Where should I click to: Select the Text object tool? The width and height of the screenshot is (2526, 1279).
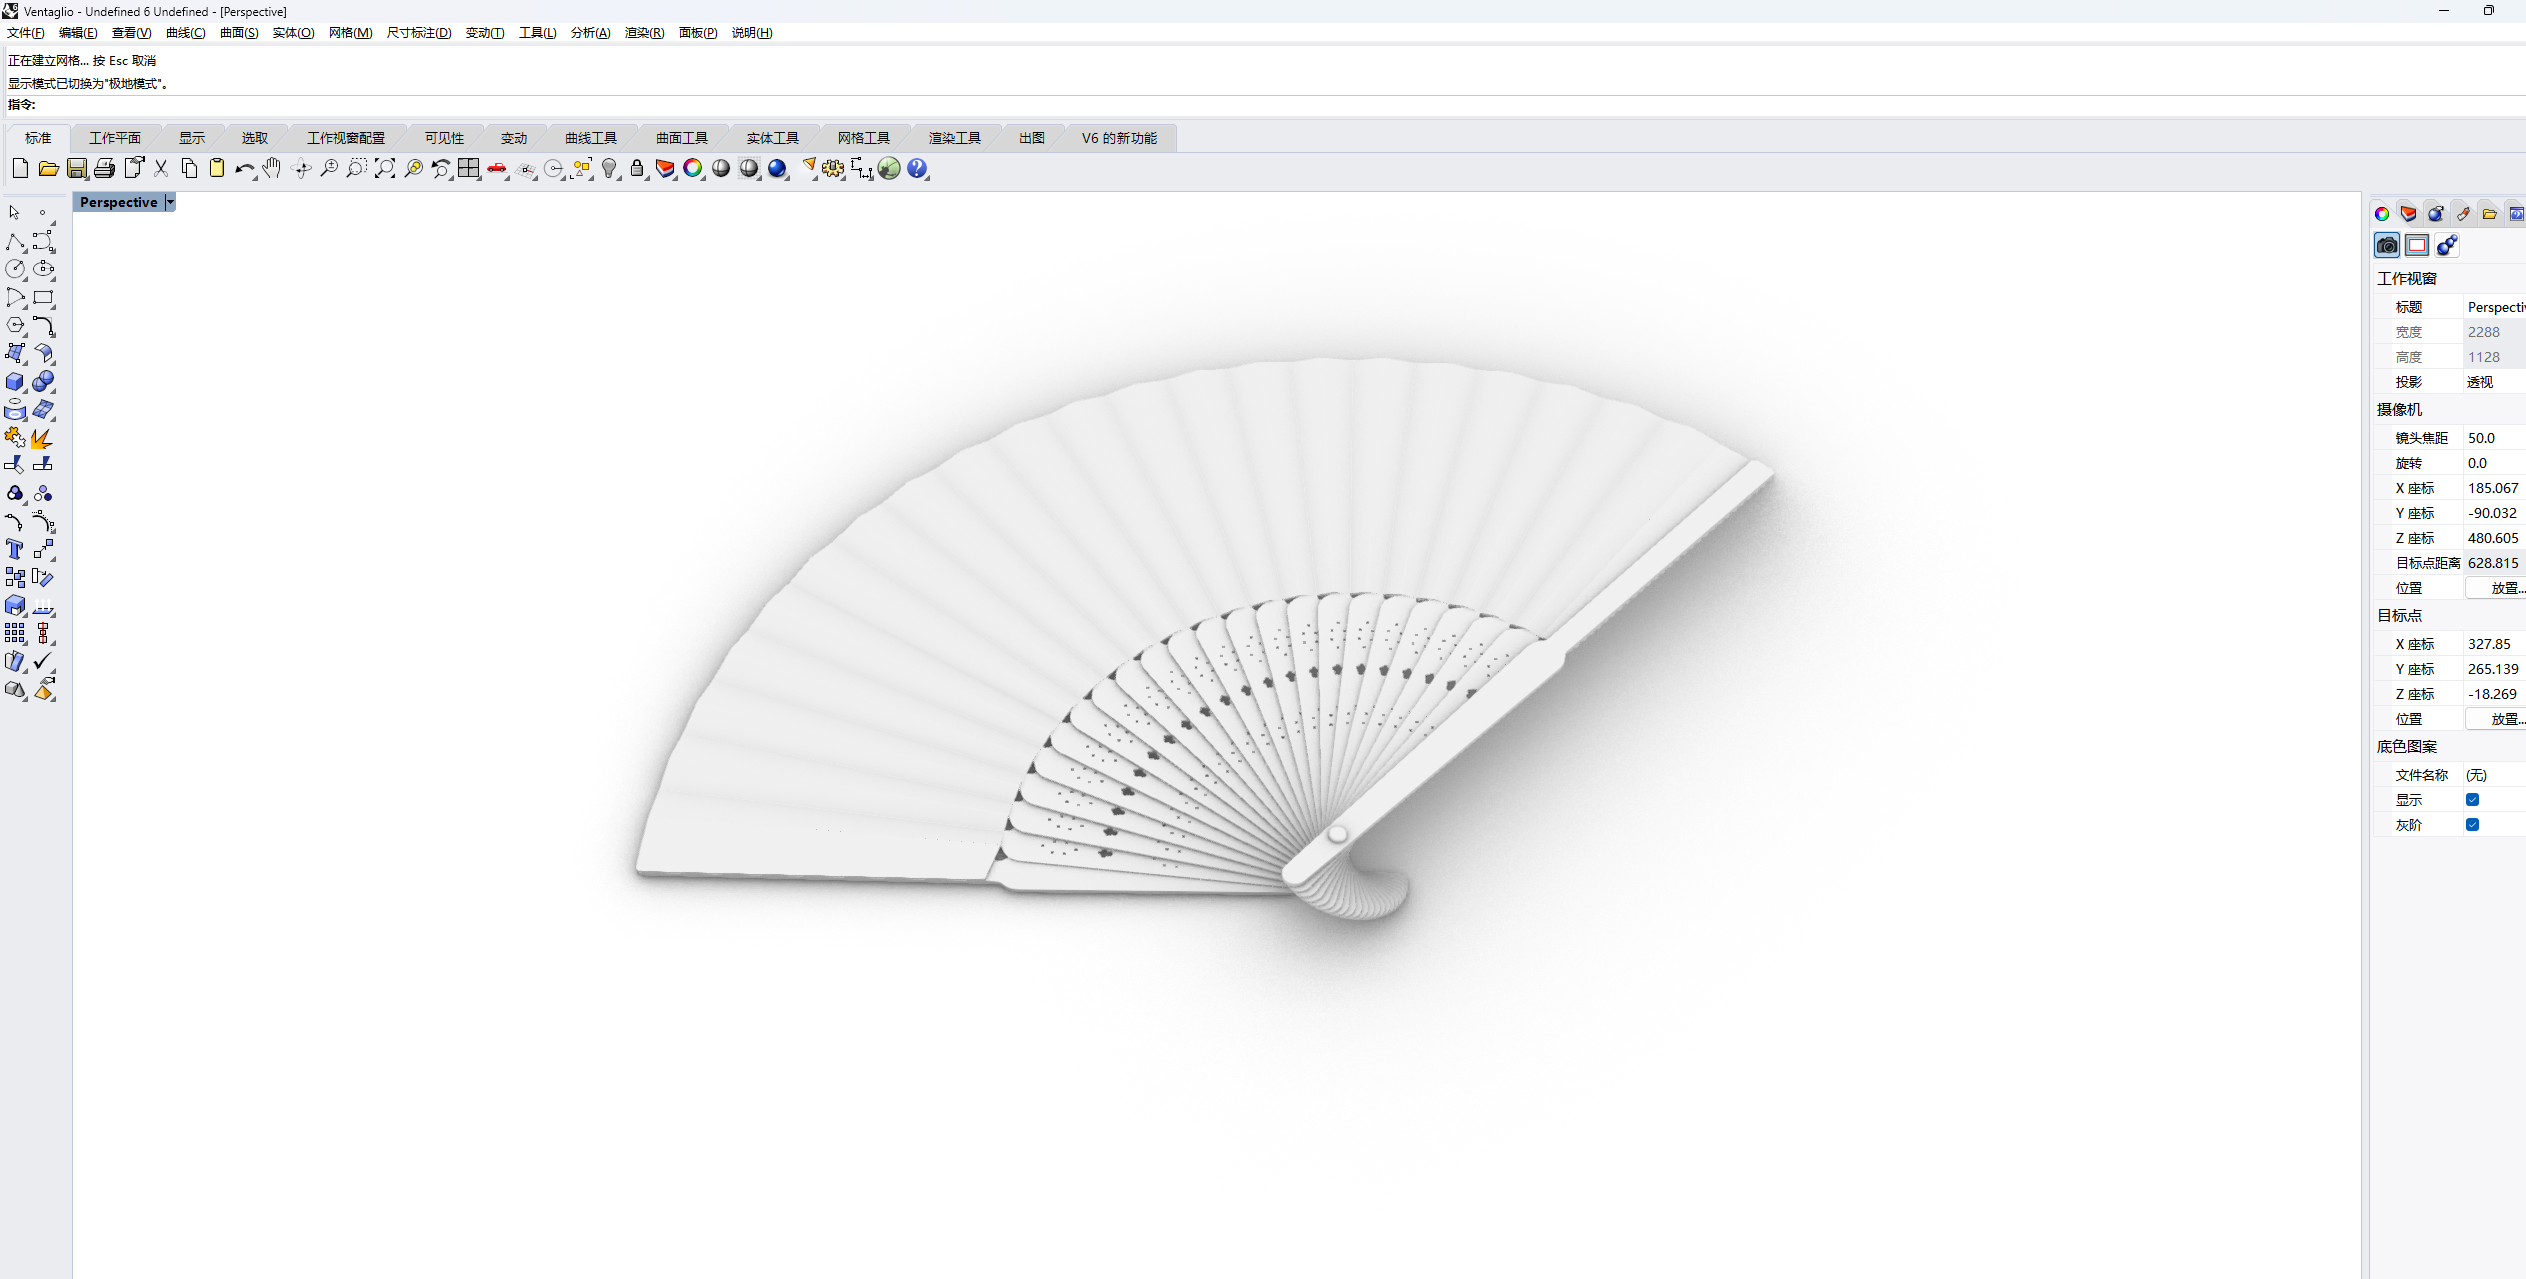[15, 549]
